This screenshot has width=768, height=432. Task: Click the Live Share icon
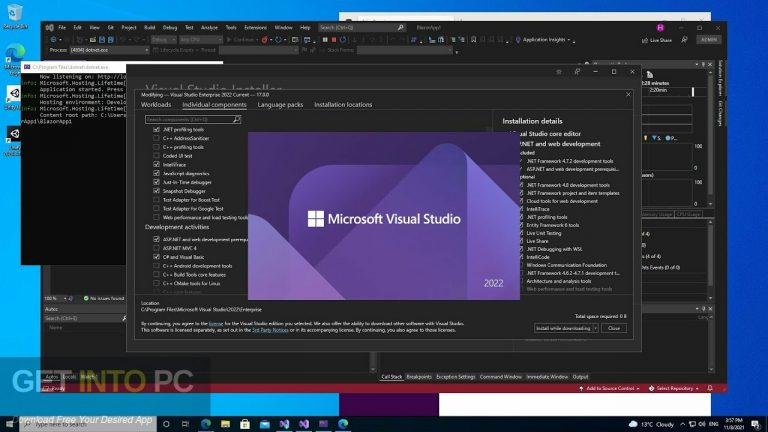point(645,40)
